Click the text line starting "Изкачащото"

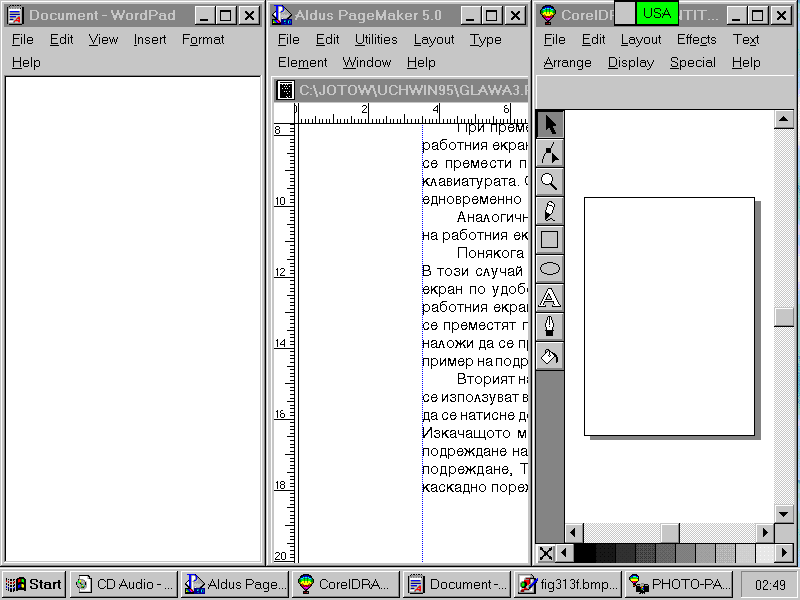point(474,433)
